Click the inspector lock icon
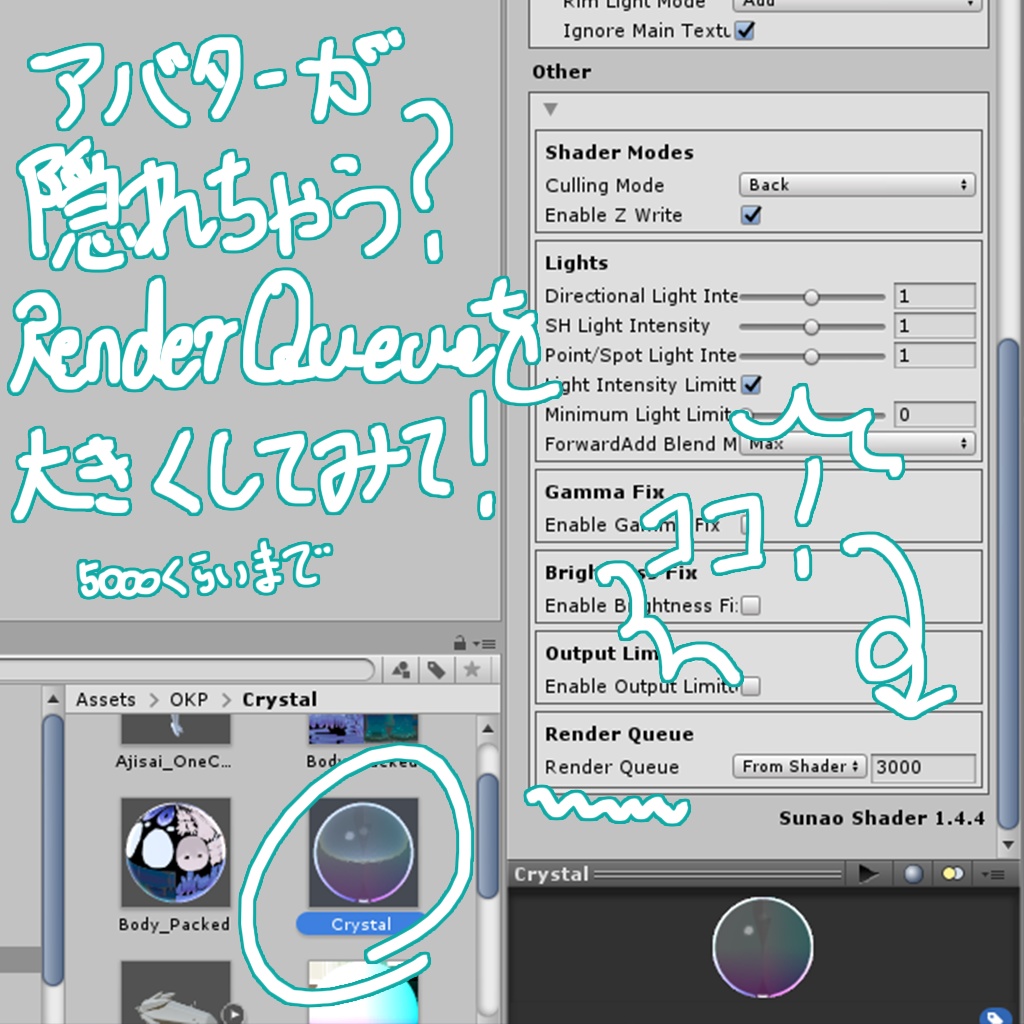Screen dimensions: 1024x1024 click(x=462, y=644)
